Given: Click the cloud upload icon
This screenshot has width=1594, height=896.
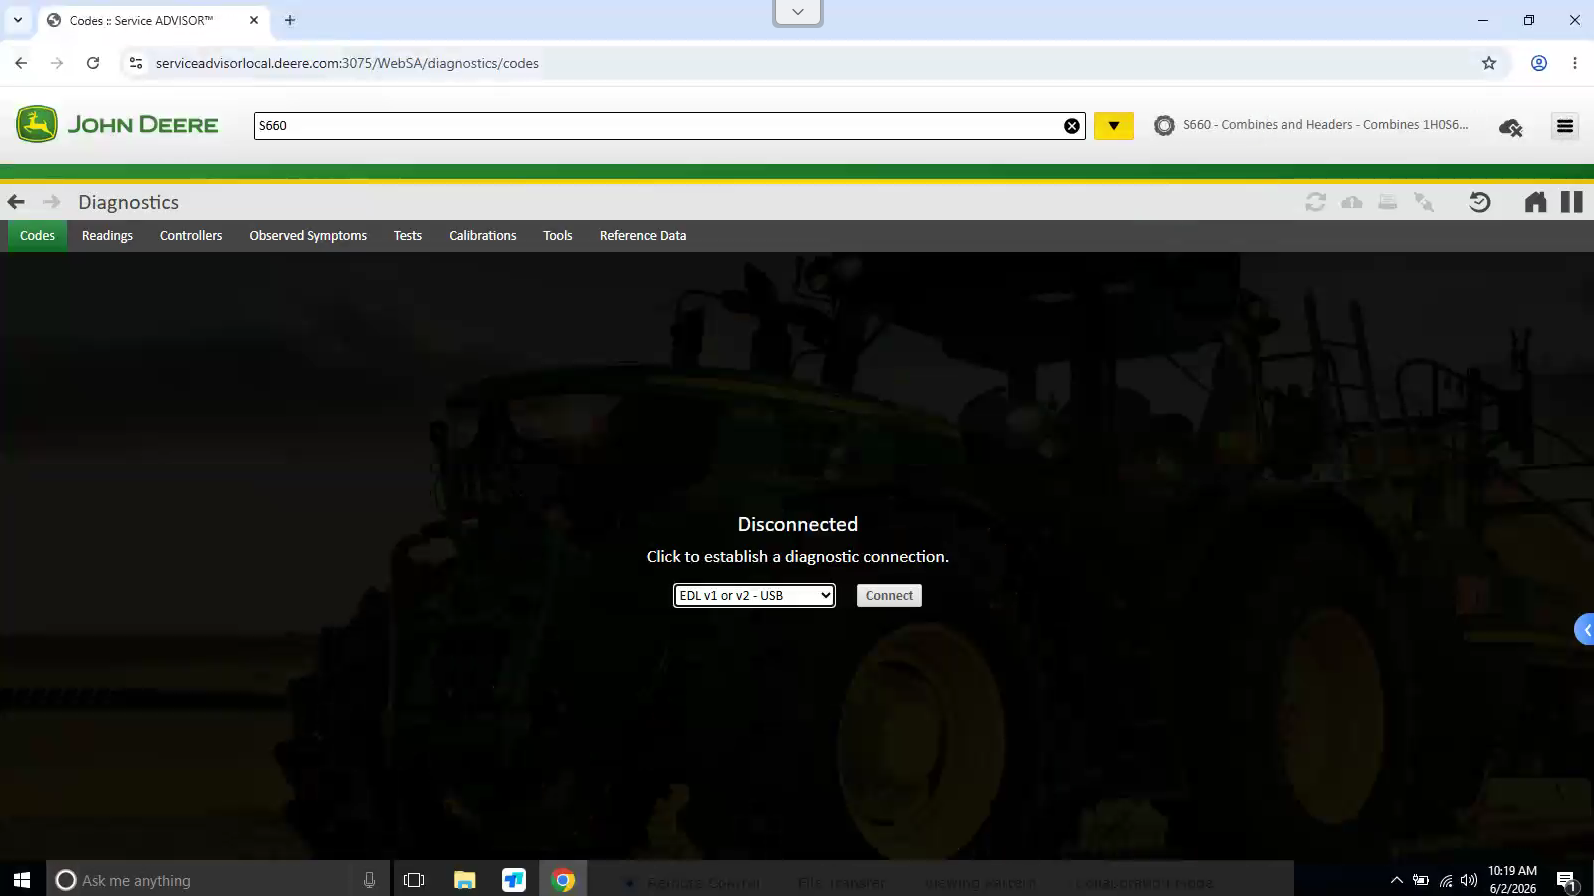Looking at the screenshot, I should (x=1352, y=202).
